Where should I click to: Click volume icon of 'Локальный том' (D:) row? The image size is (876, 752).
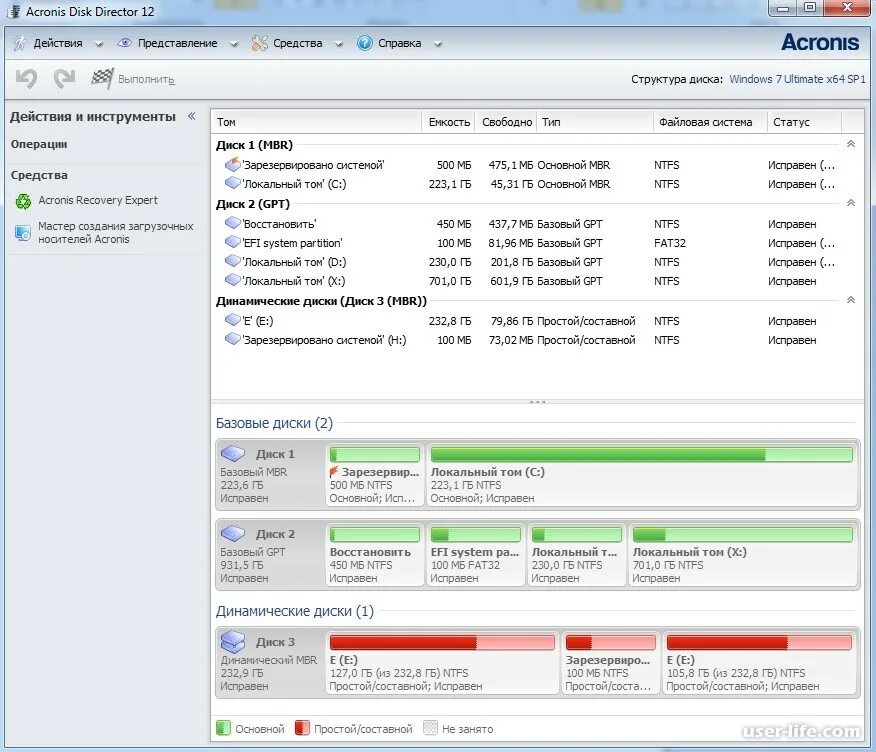pyautogui.click(x=232, y=261)
